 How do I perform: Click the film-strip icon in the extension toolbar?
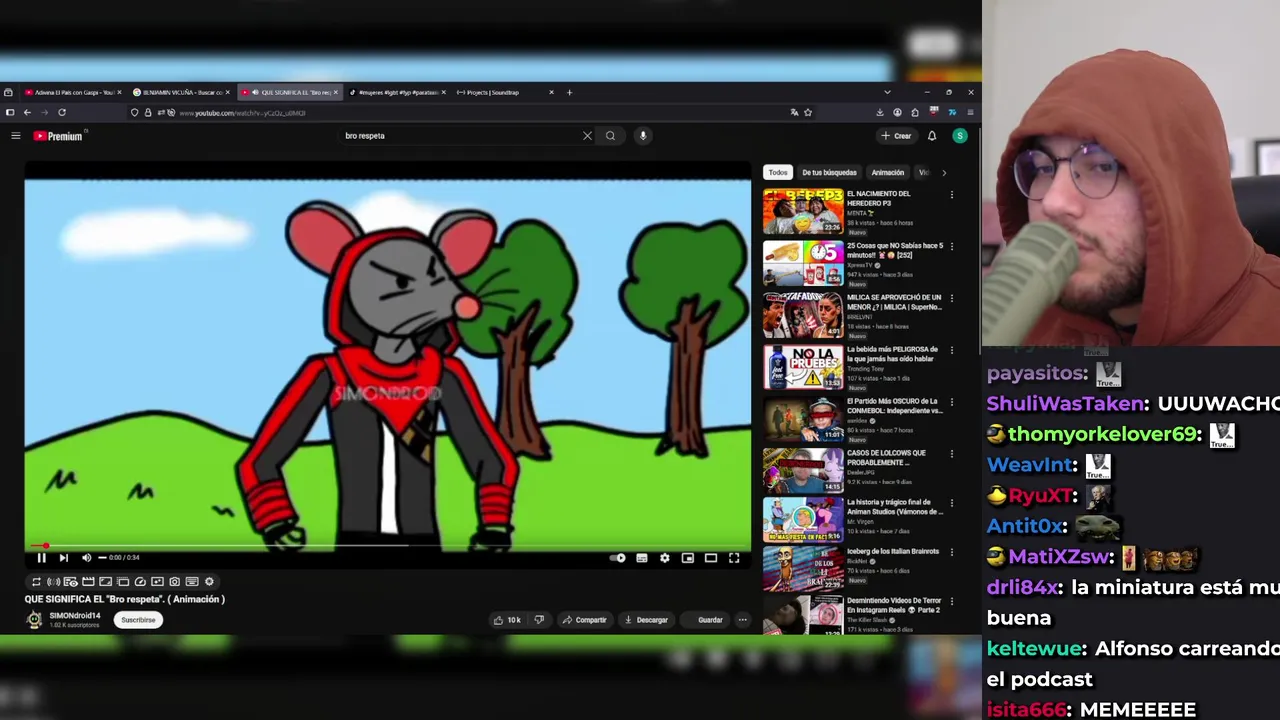coord(88,582)
